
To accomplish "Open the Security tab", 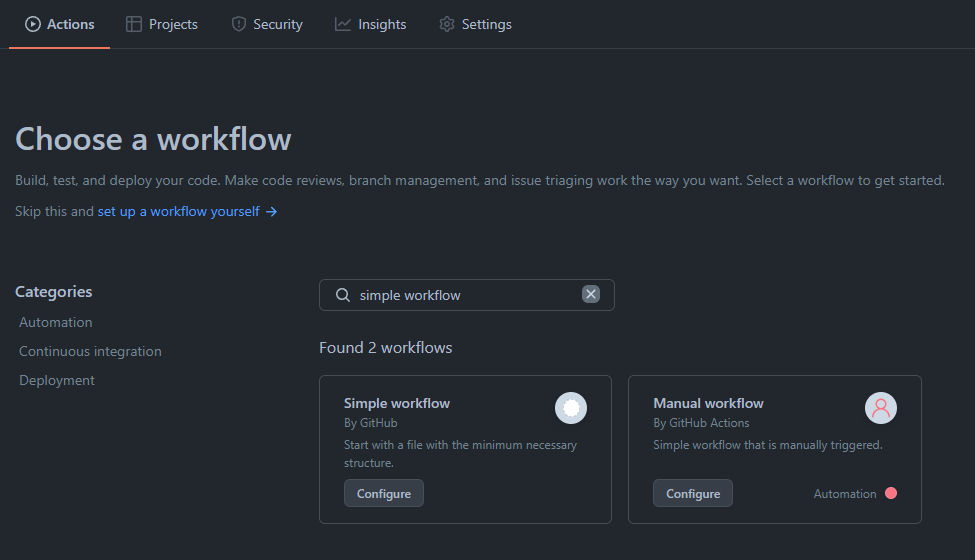I will tap(267, 24).
